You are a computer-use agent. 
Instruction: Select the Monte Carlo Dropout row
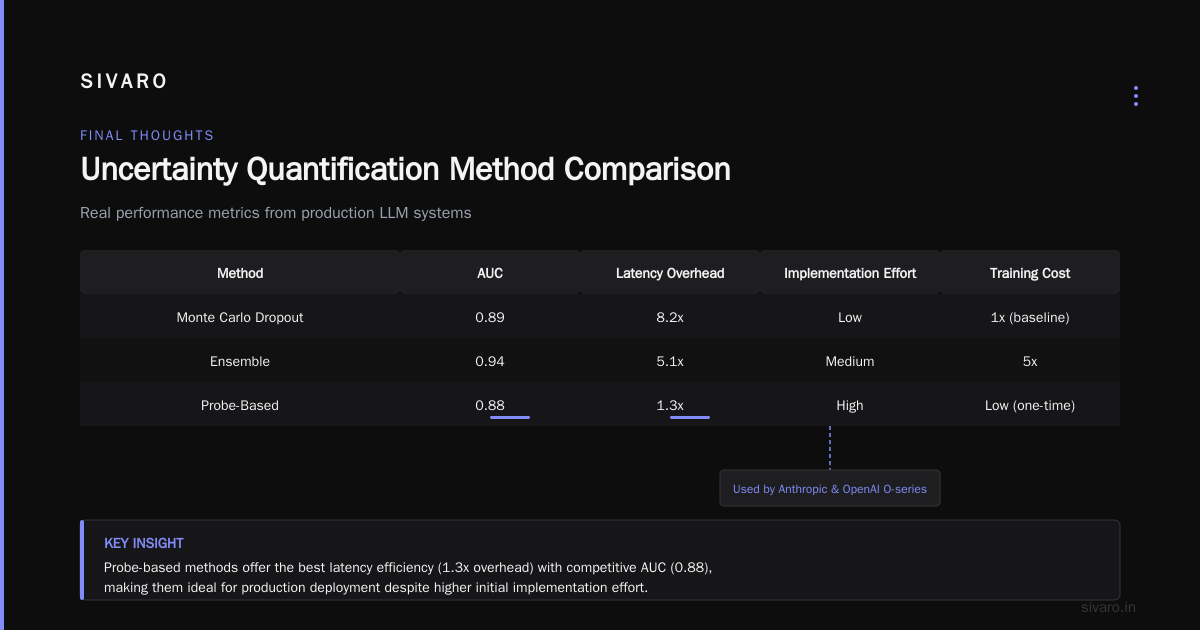[600, 317]
